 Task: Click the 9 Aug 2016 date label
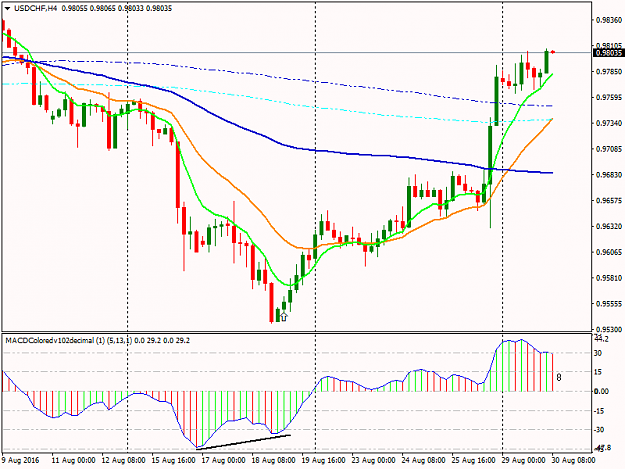tap(20, 460)
